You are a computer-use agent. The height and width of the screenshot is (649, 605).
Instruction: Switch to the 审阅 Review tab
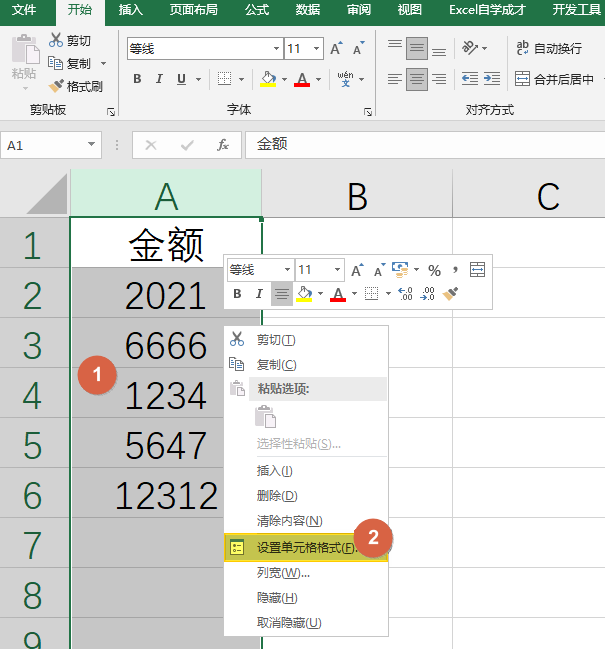[x=359, y=10]
